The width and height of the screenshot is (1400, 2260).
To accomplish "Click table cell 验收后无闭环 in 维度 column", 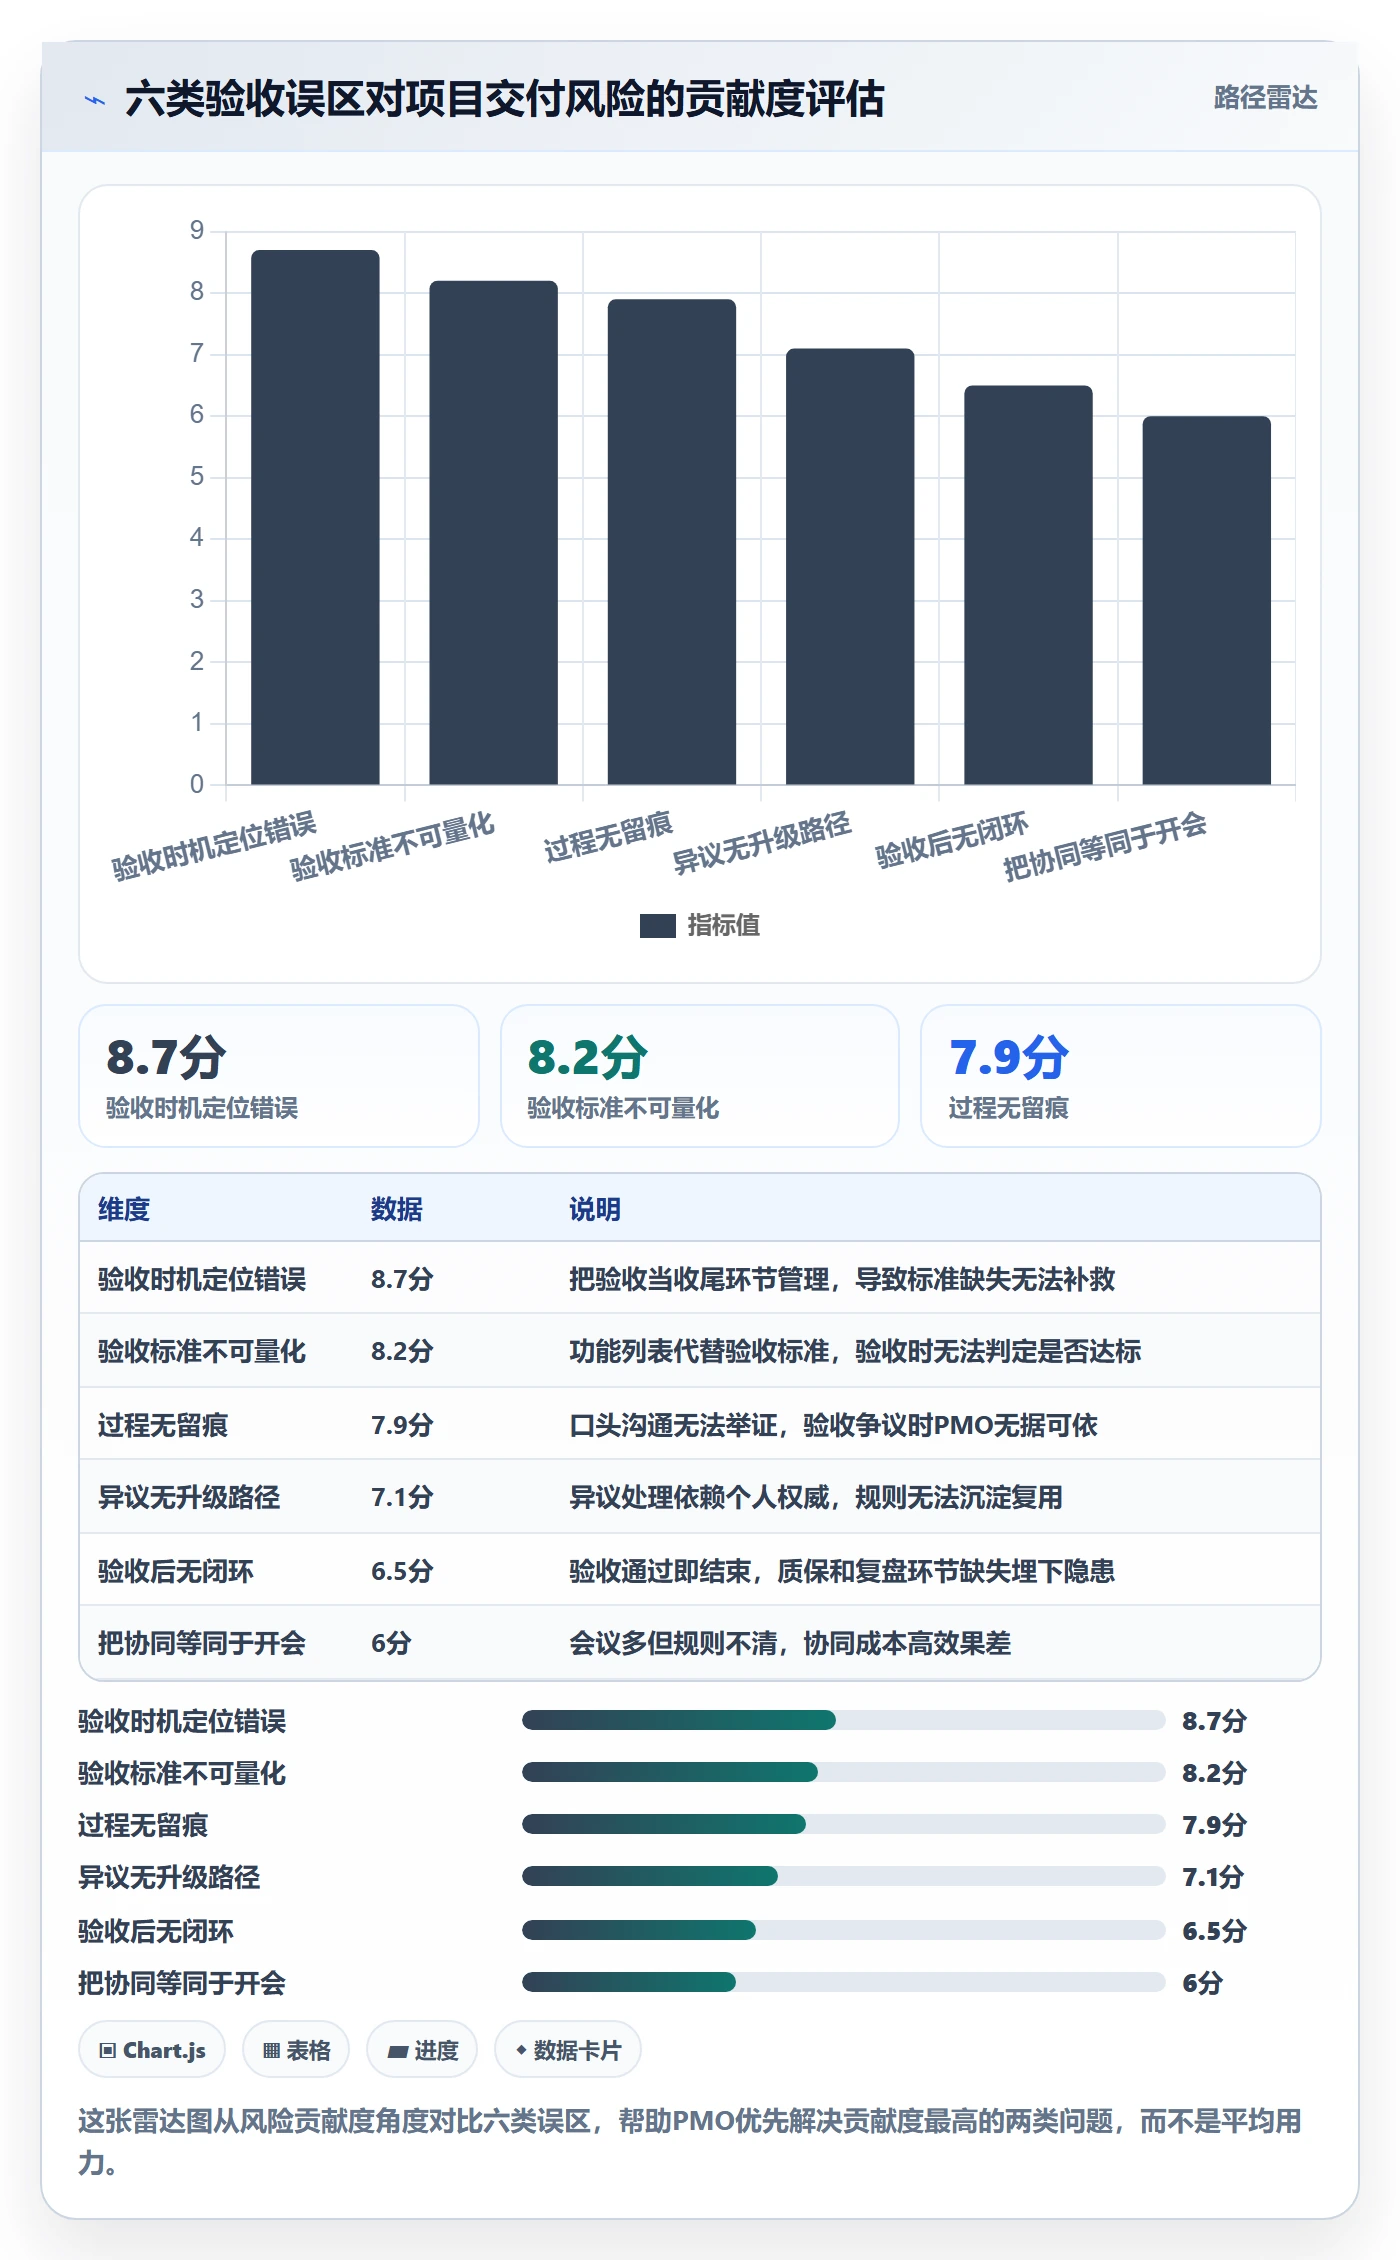I will 176,1571.
